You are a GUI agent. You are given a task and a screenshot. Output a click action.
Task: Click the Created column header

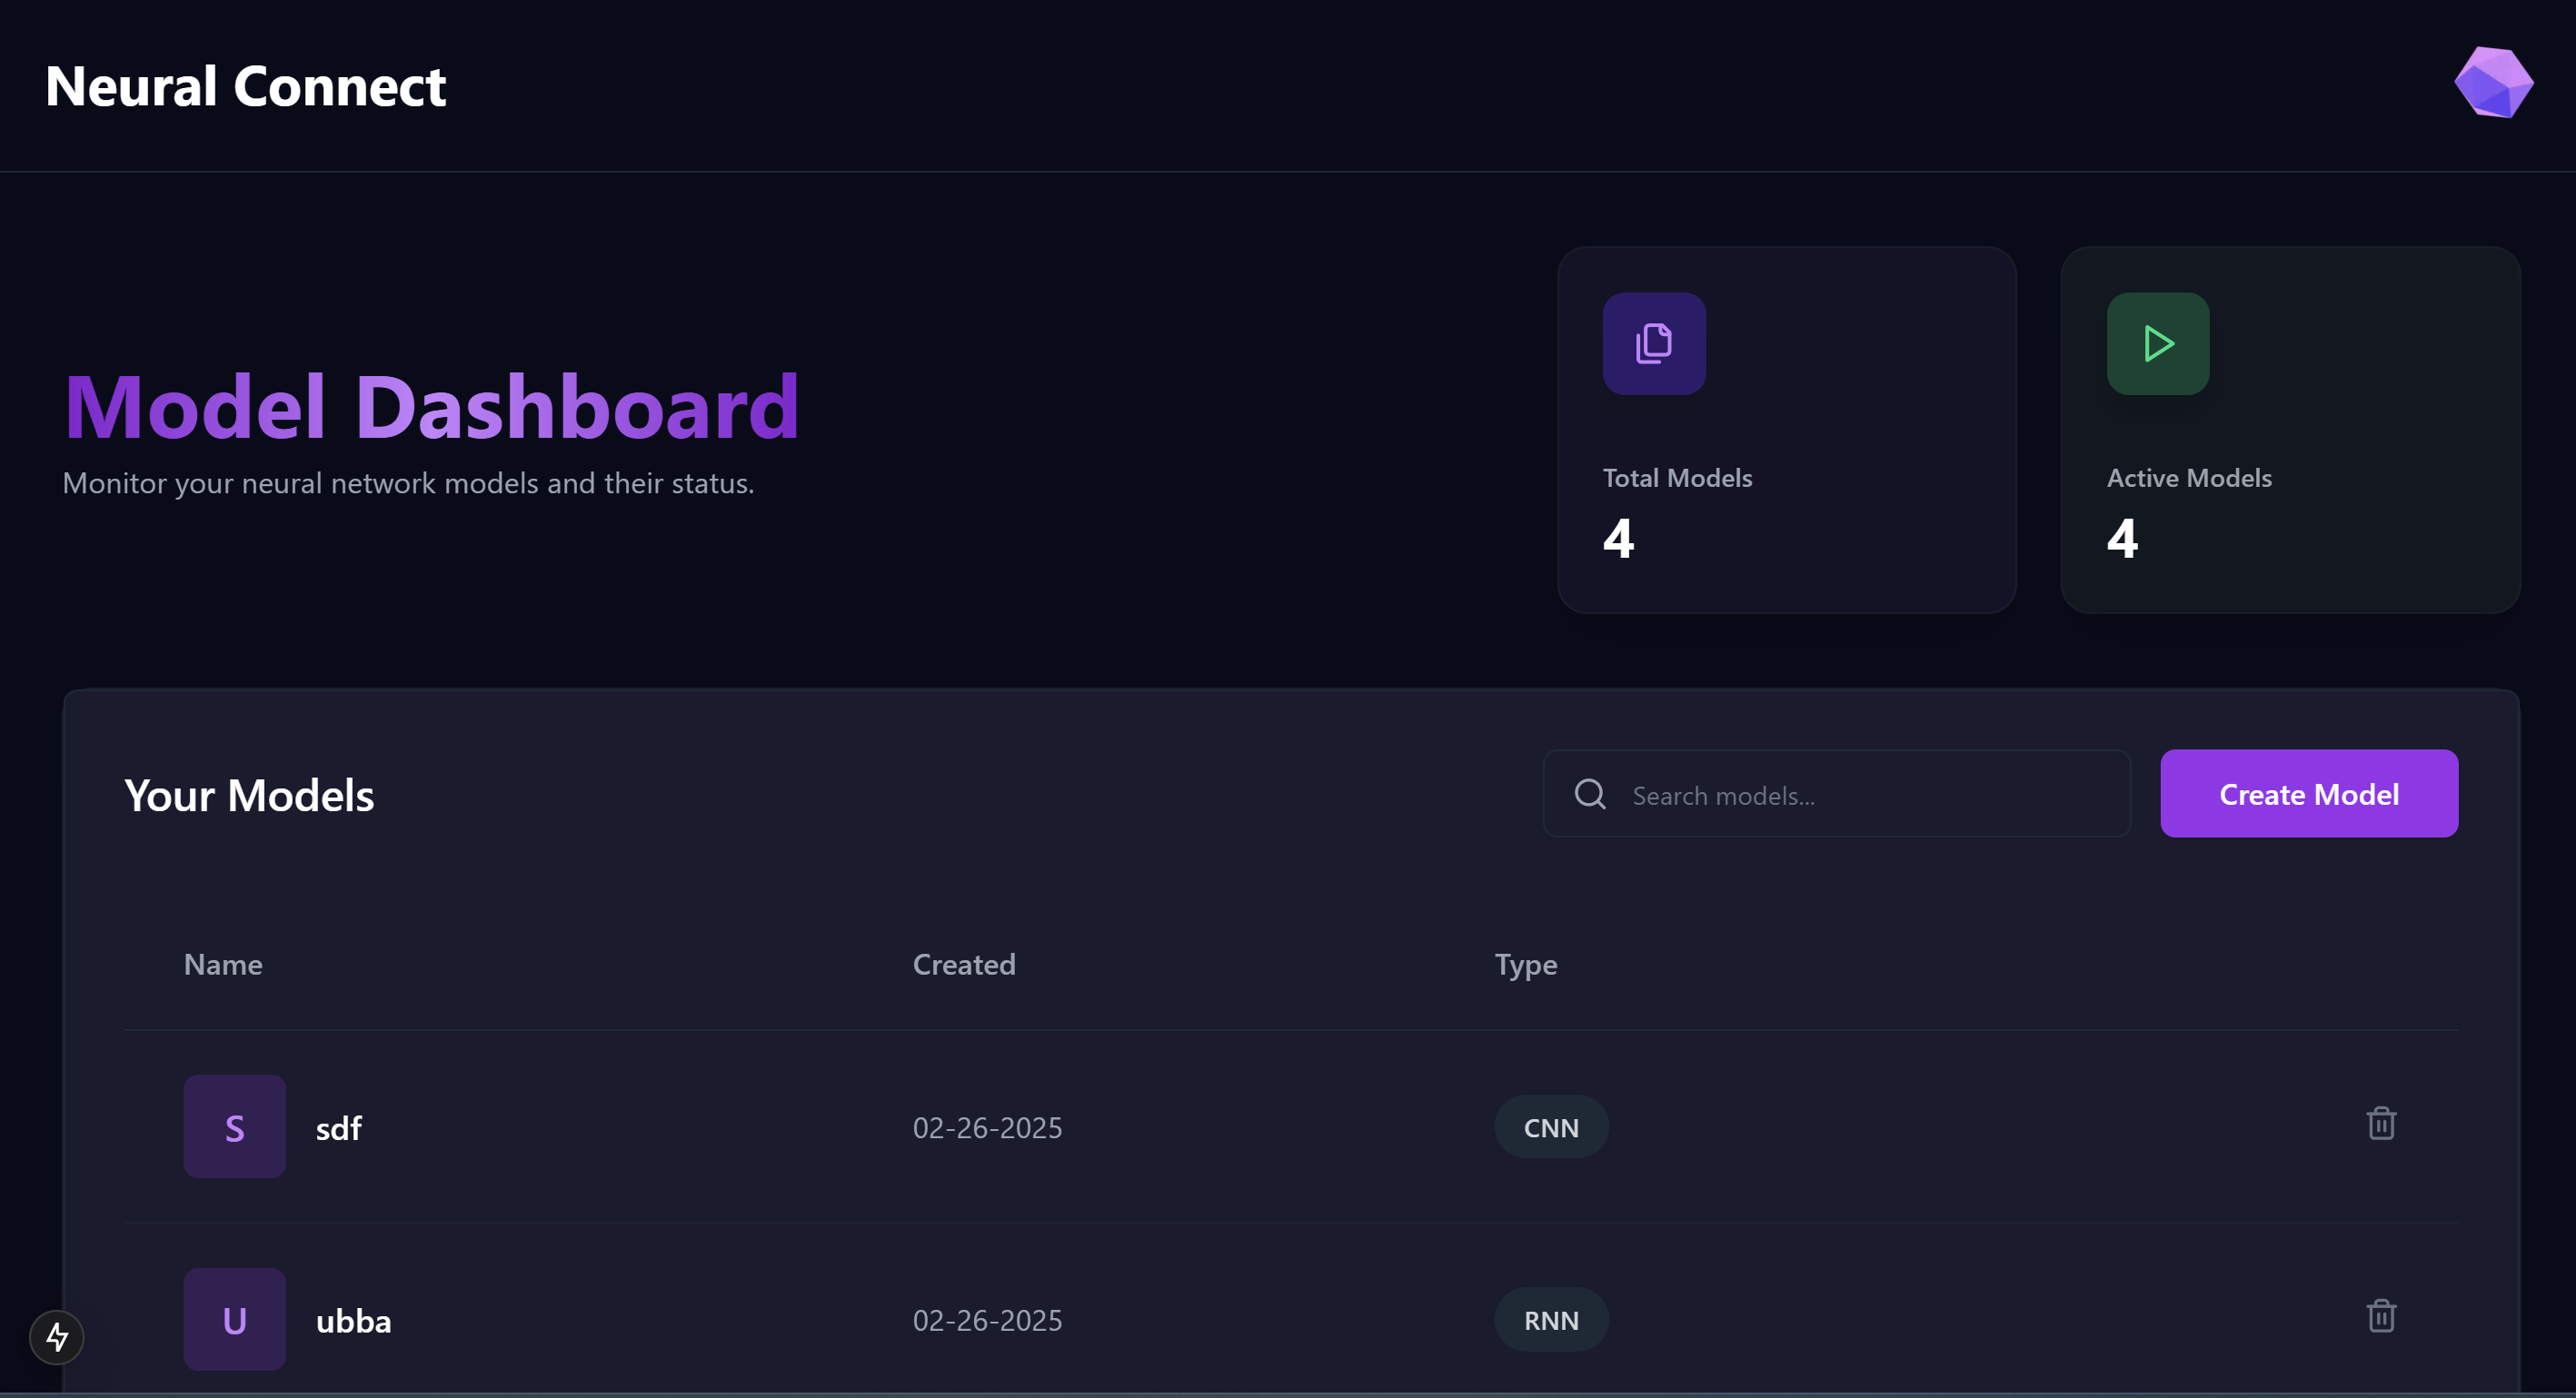(x=963, y=964)
